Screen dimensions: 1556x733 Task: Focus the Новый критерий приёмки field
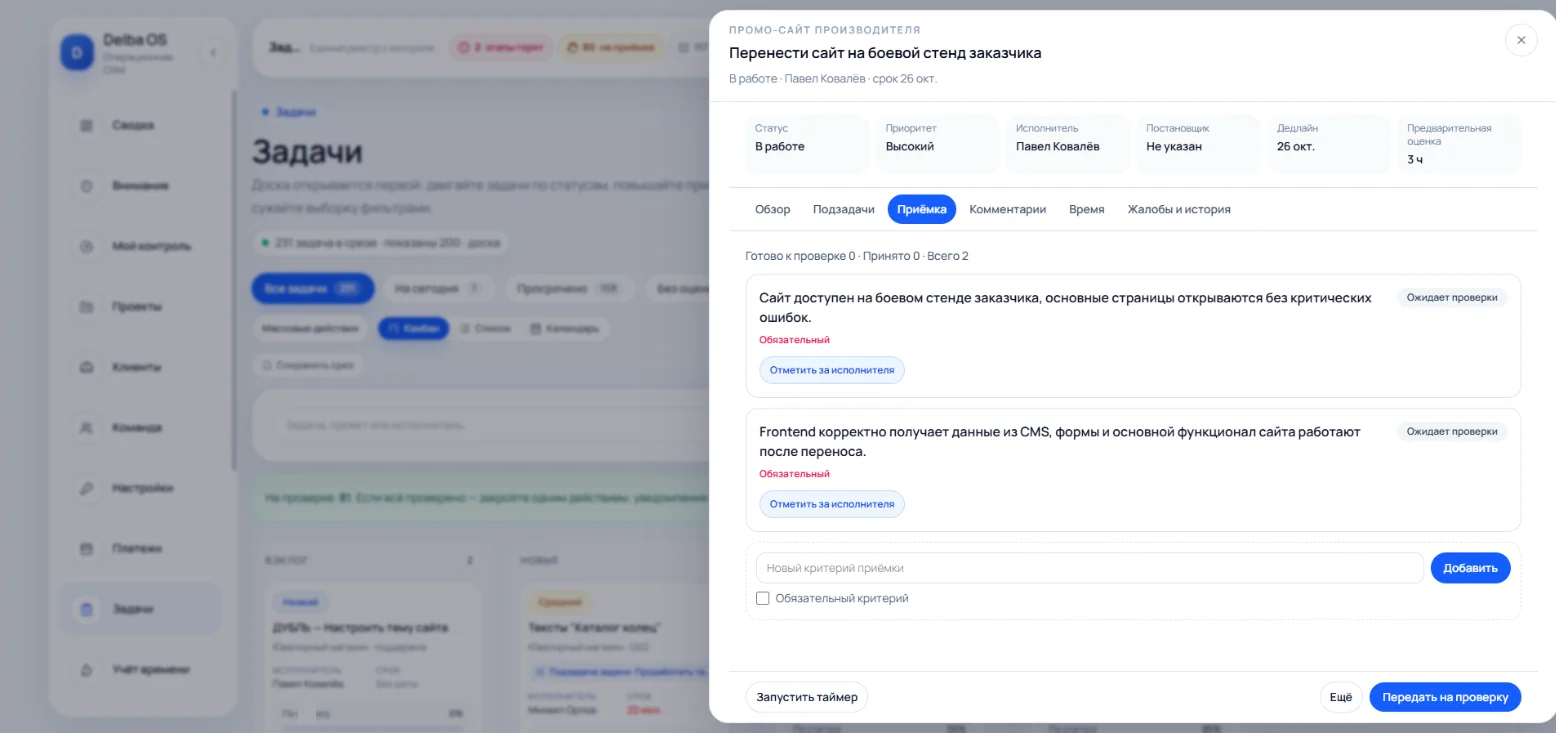1090,568
